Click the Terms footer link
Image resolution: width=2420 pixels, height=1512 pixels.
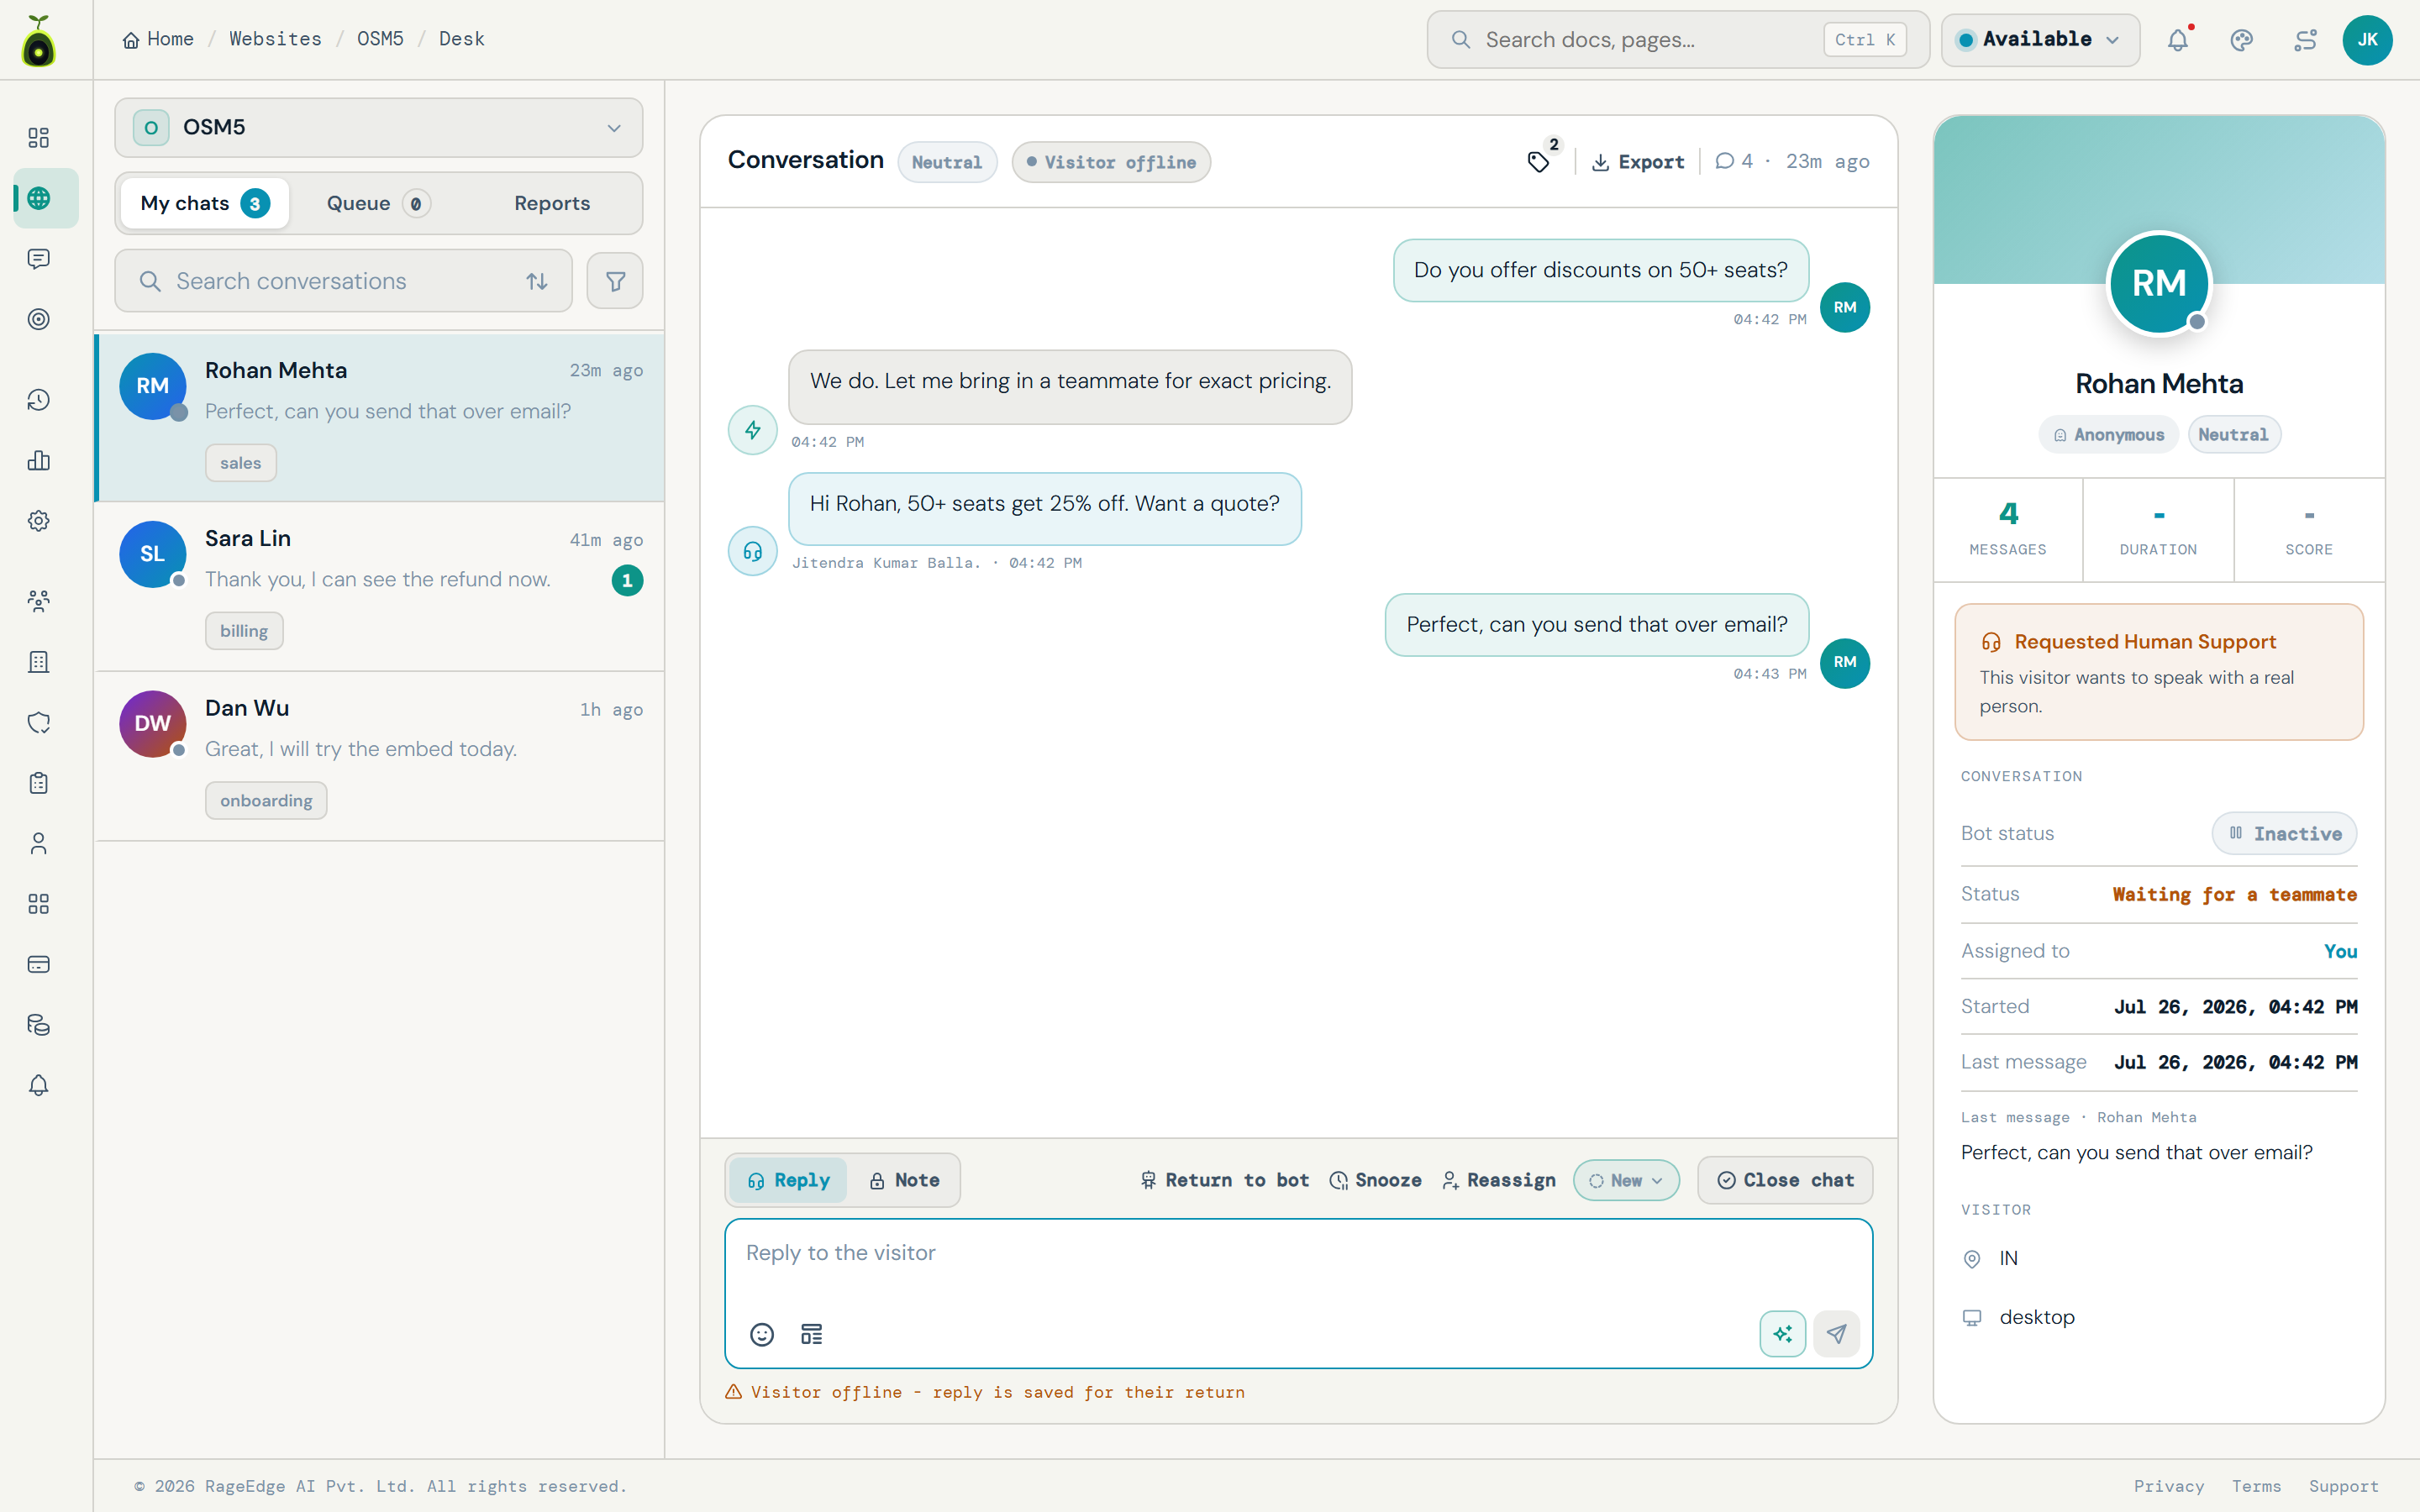tap(2257, 1486)
